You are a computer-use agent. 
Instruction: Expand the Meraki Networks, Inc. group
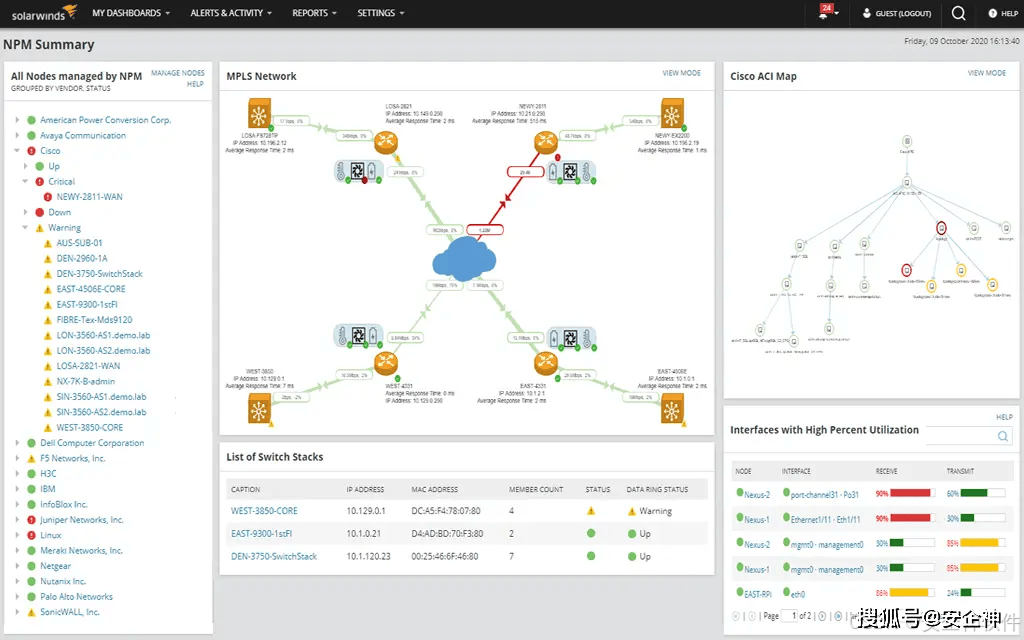pos(17,551)
